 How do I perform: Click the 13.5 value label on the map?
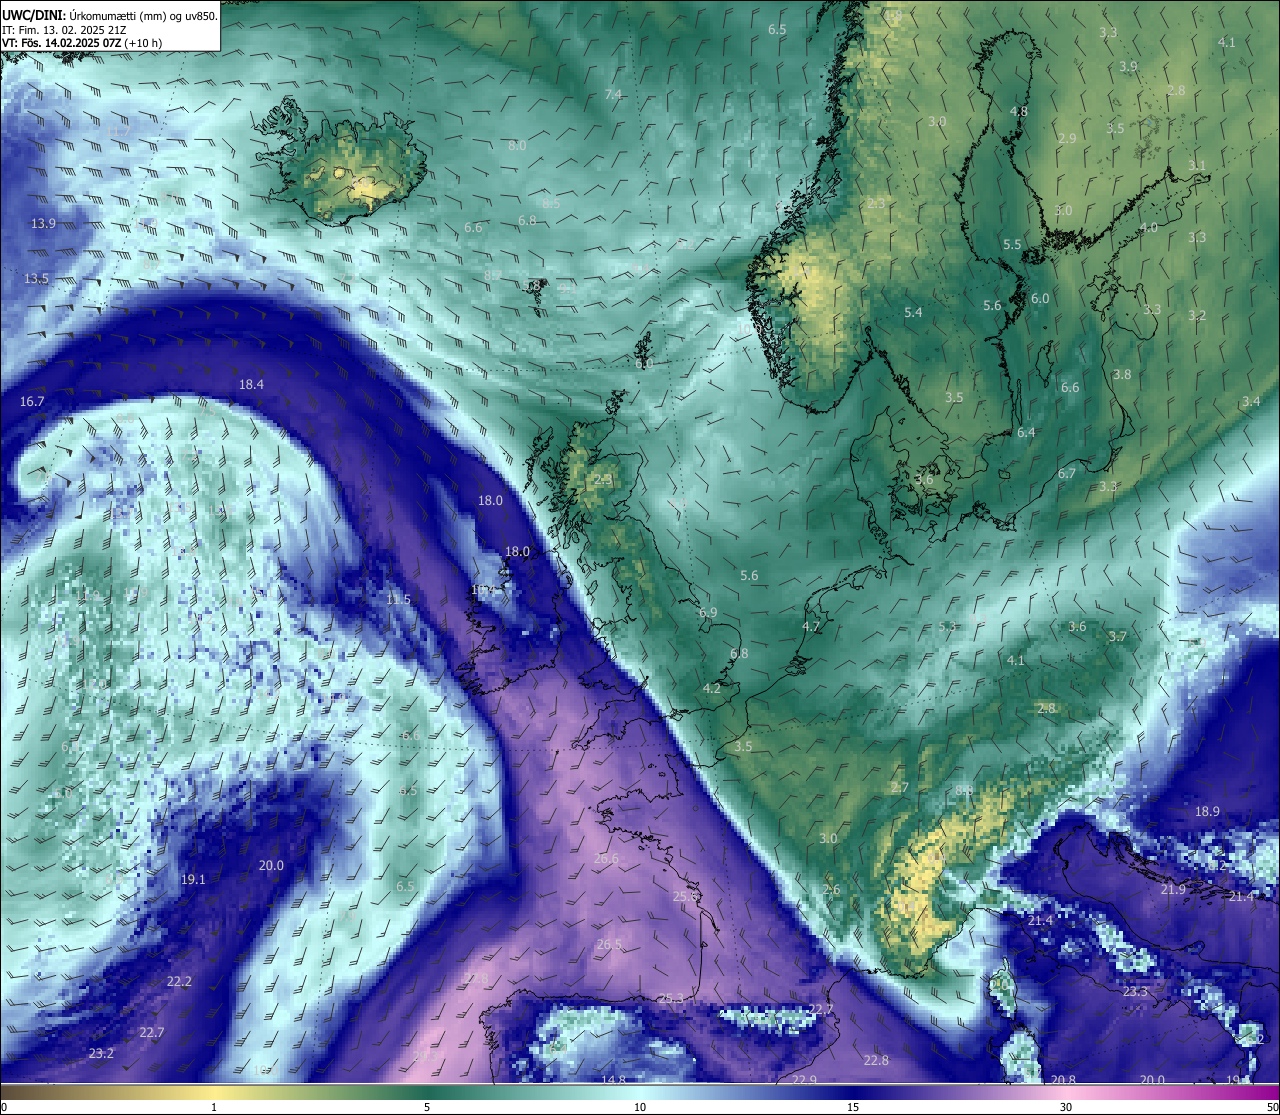[36, 278]
